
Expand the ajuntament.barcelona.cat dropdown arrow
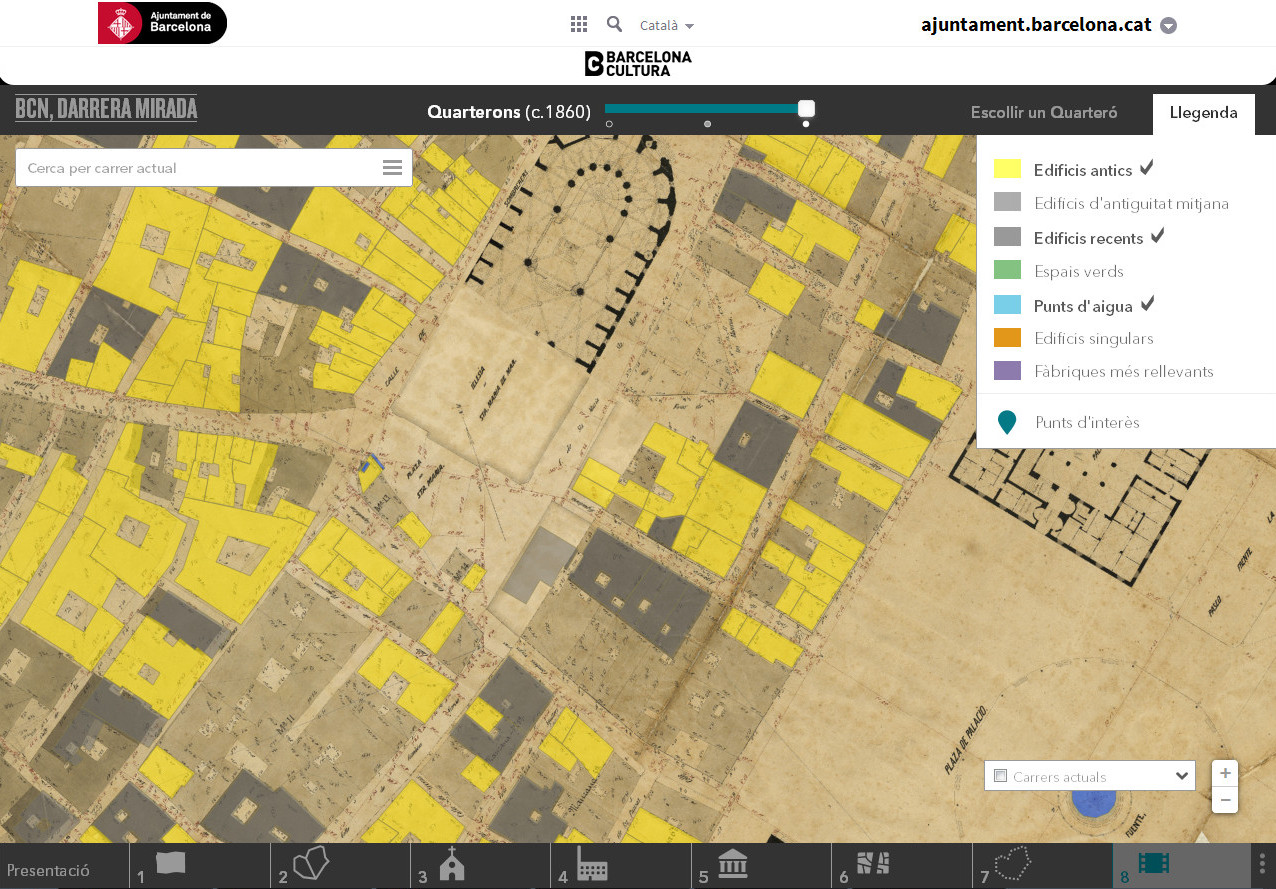click(1168, 26)
